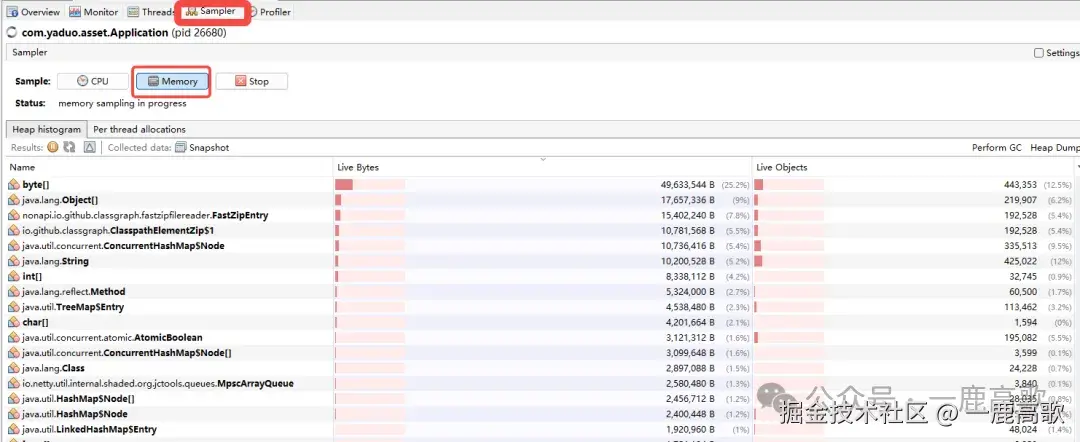Click the icon next to java.lang.Object[]
The height and width of the screenshot is (442, 1080).
[x=14, y=200]
